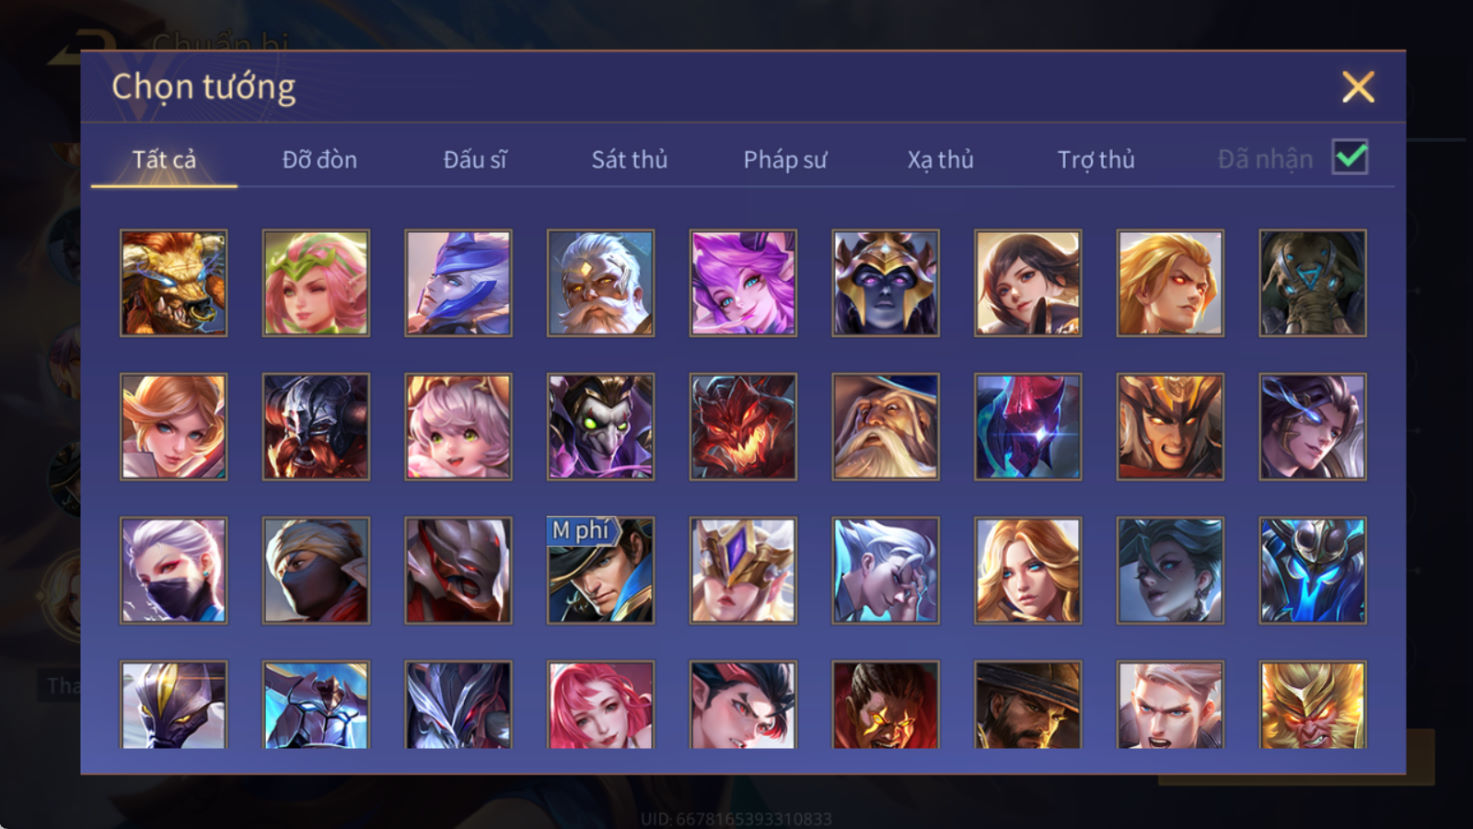The width and height of the screenshot is (1473, 829).
Task: Select the golden lion beast hero portrait
Action: tap(174, 283)
